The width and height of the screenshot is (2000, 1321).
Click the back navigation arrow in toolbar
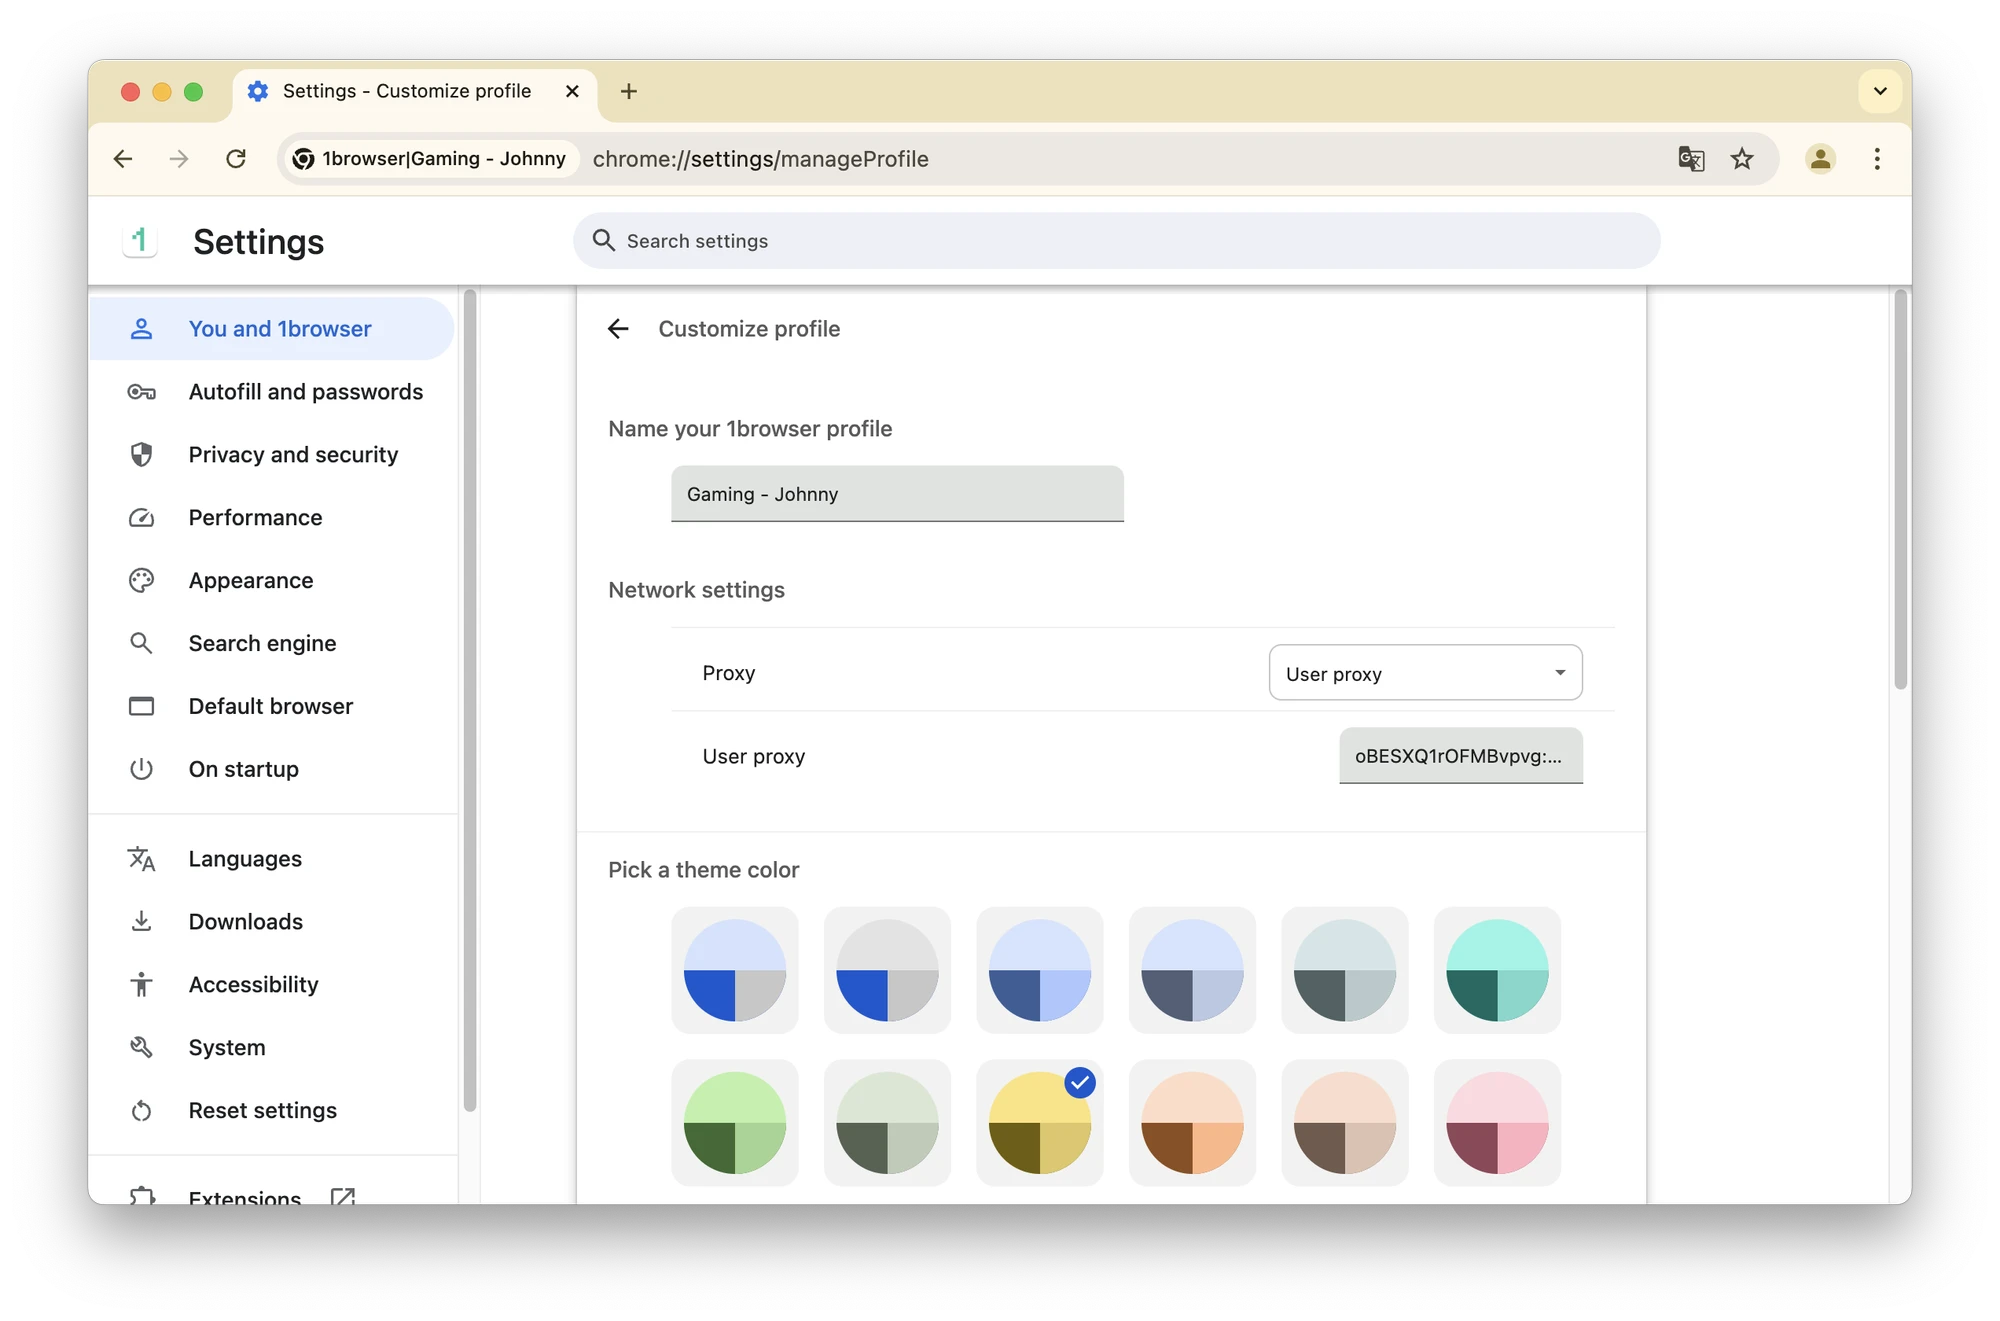(123, 159)
